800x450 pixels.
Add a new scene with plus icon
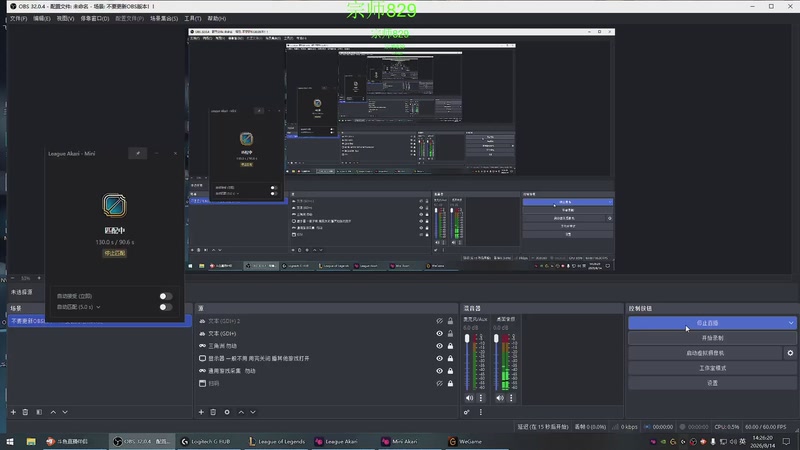pyautogui.click(x=13, y=412)
